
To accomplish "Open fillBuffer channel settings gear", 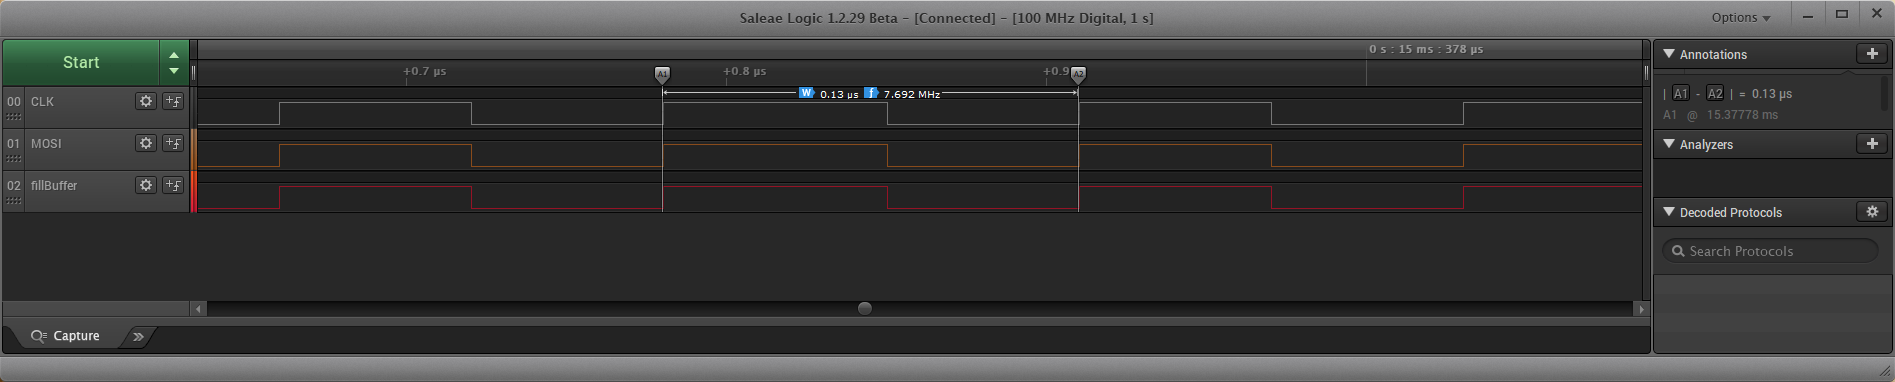I will pos(146,185).
